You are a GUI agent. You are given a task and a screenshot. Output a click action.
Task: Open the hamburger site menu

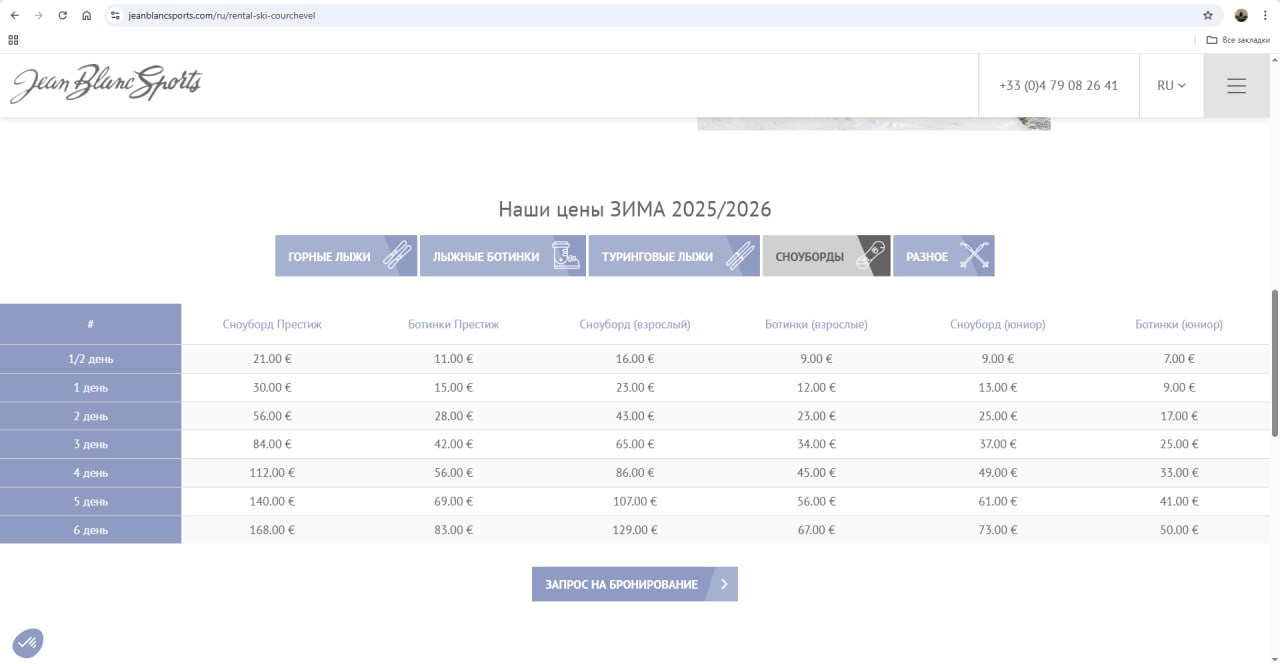1236,86
